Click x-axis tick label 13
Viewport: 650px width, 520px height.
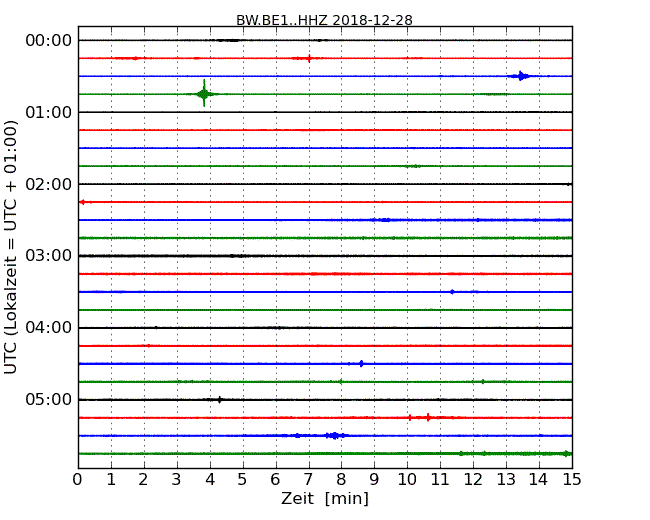tap(506, 480)
